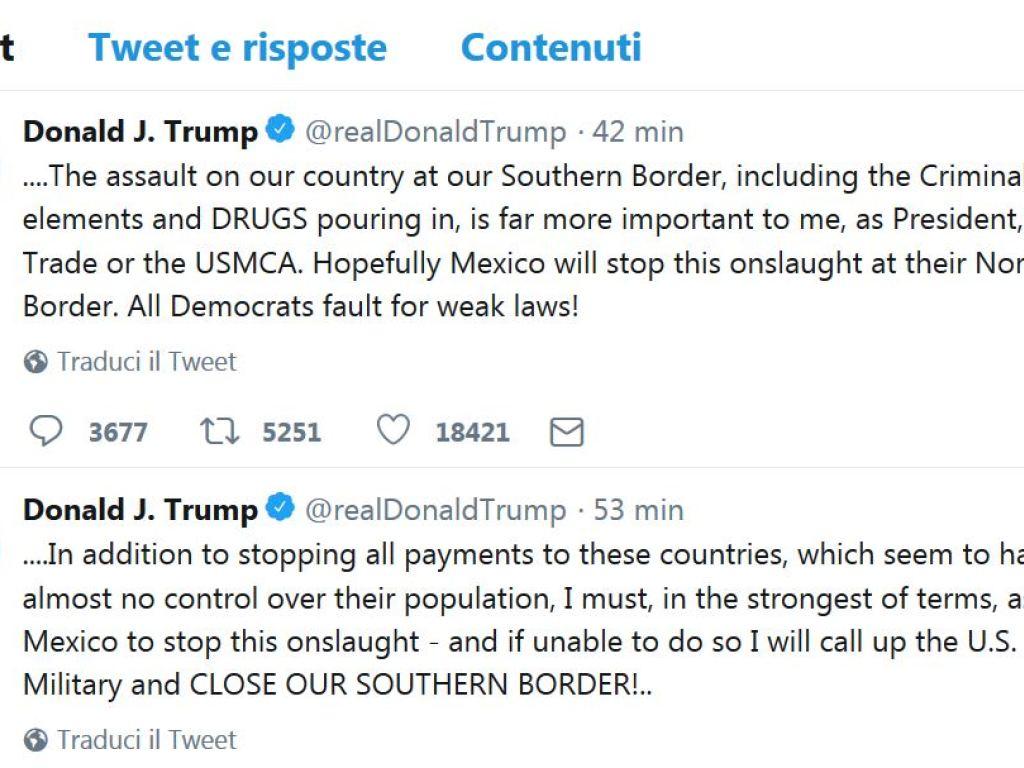
Task: Open the 42 min timestamp link
Action: tap(638, 131)
